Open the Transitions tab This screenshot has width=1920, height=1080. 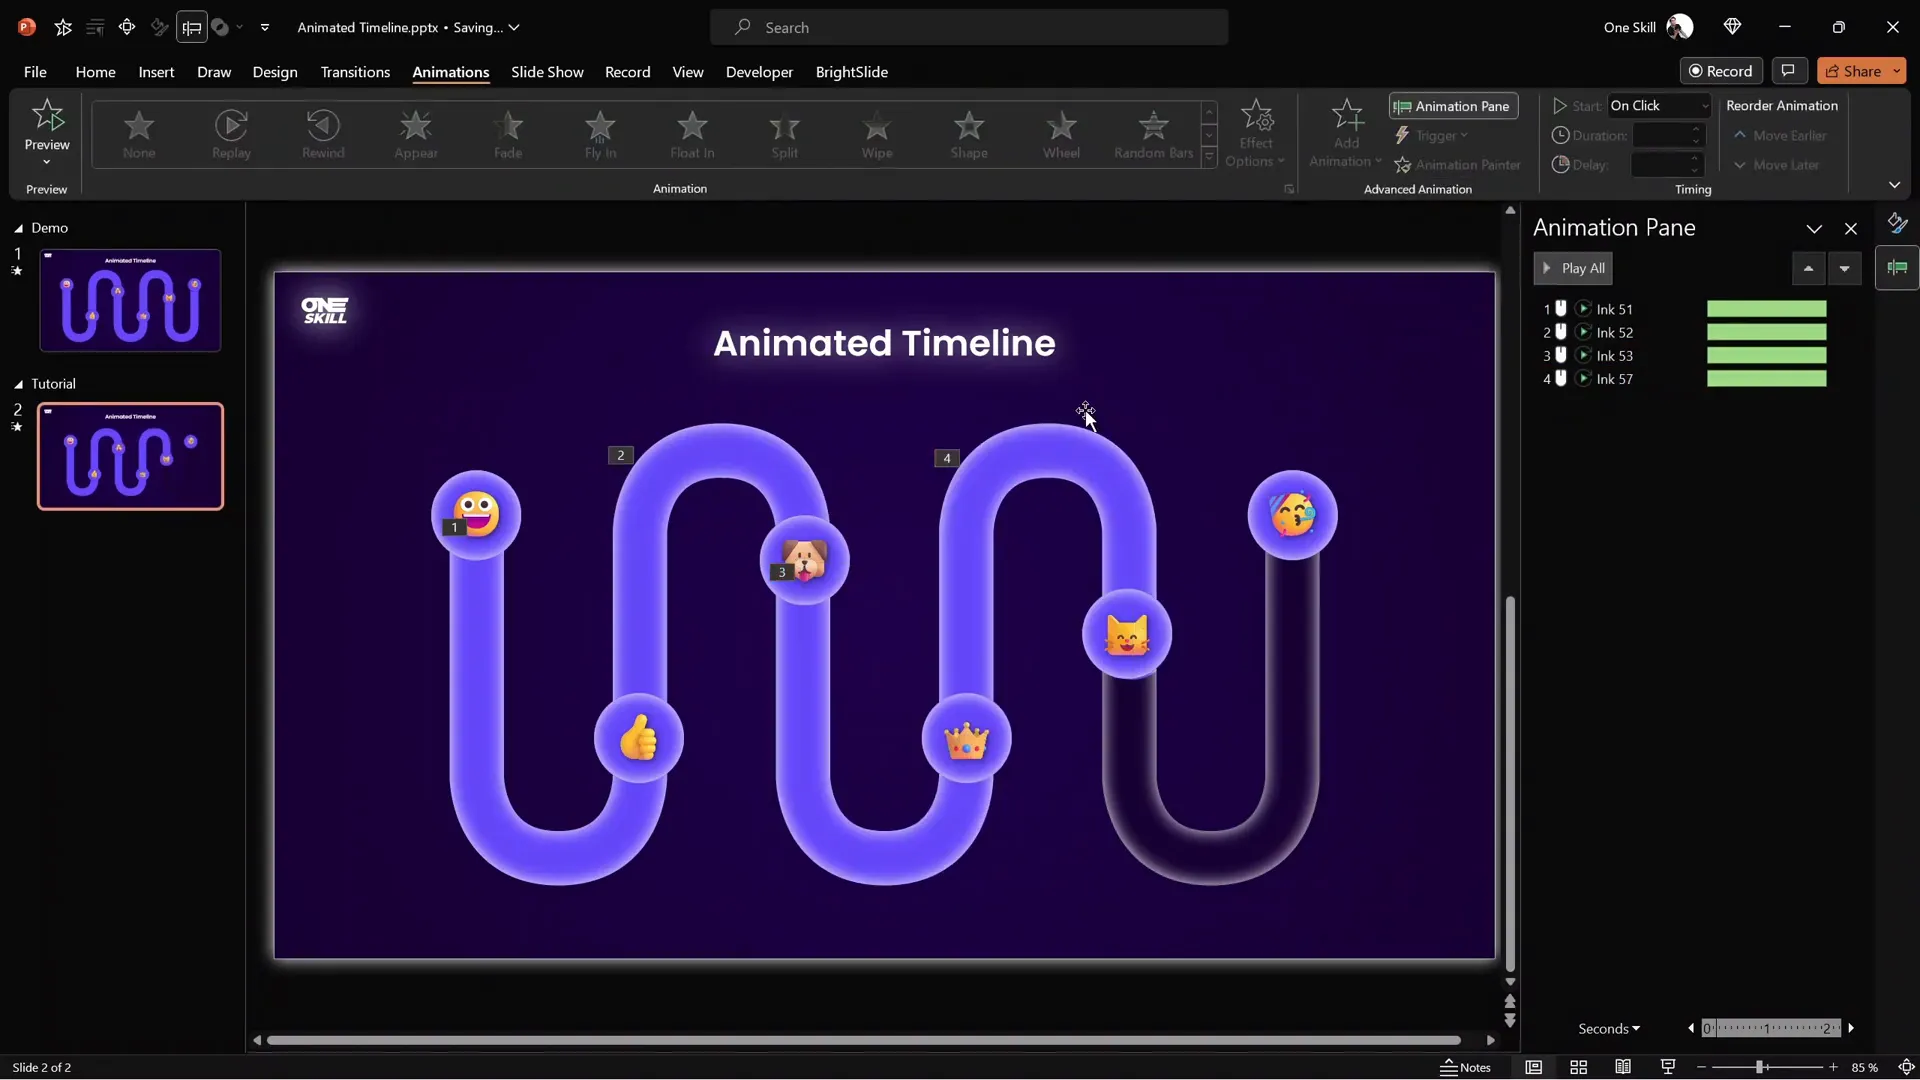point(355,72)
